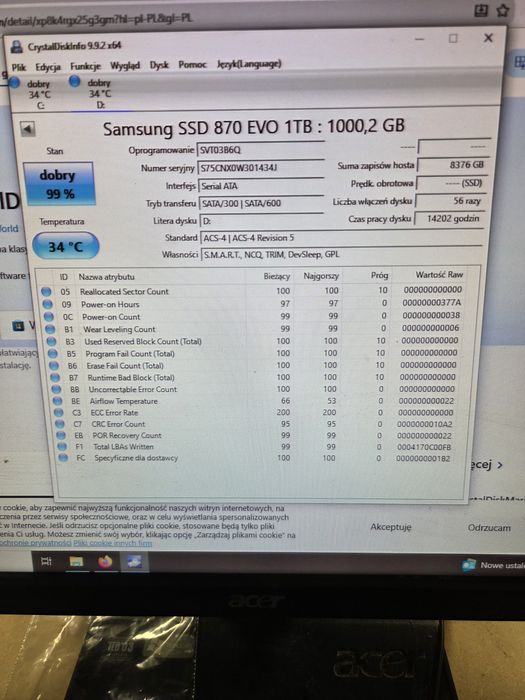Click the Bieżący column header
525x700 pixels.
(277, 276)
